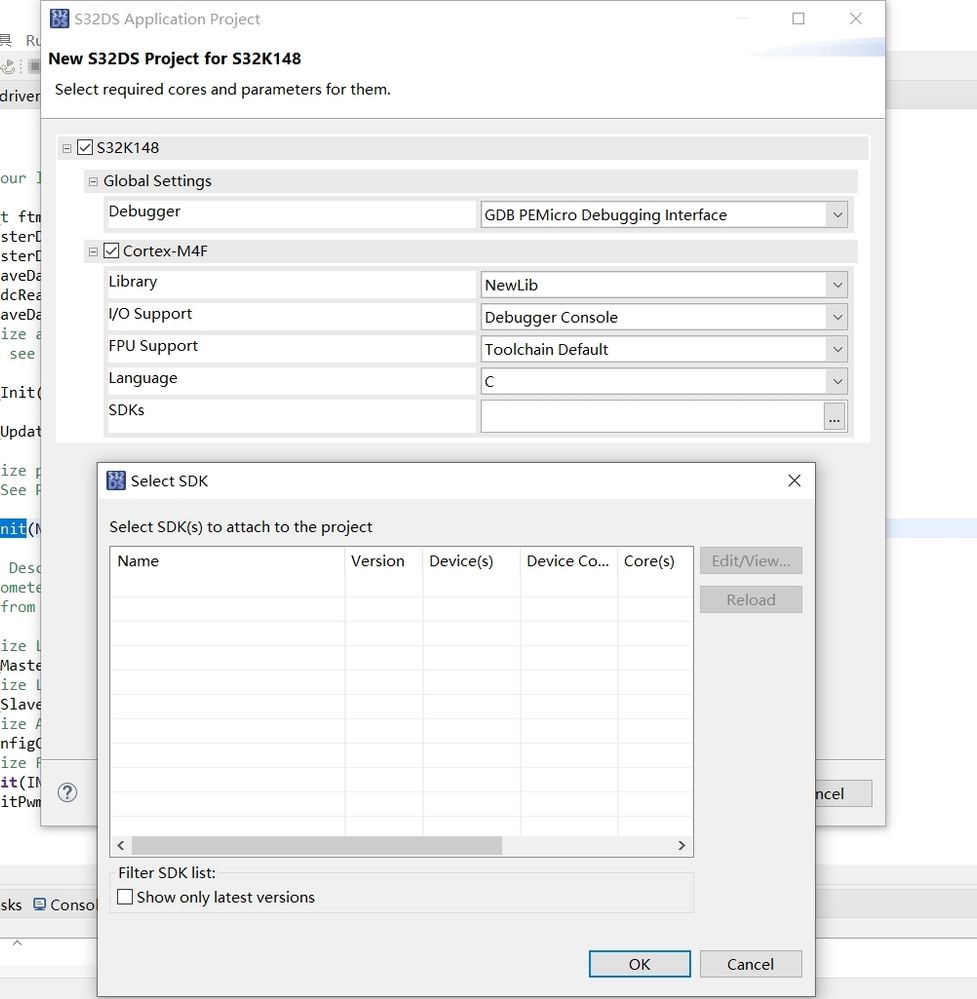Maximize the S32DS Application Project window
Screen dimensions: 977x999
coord(798,18)
